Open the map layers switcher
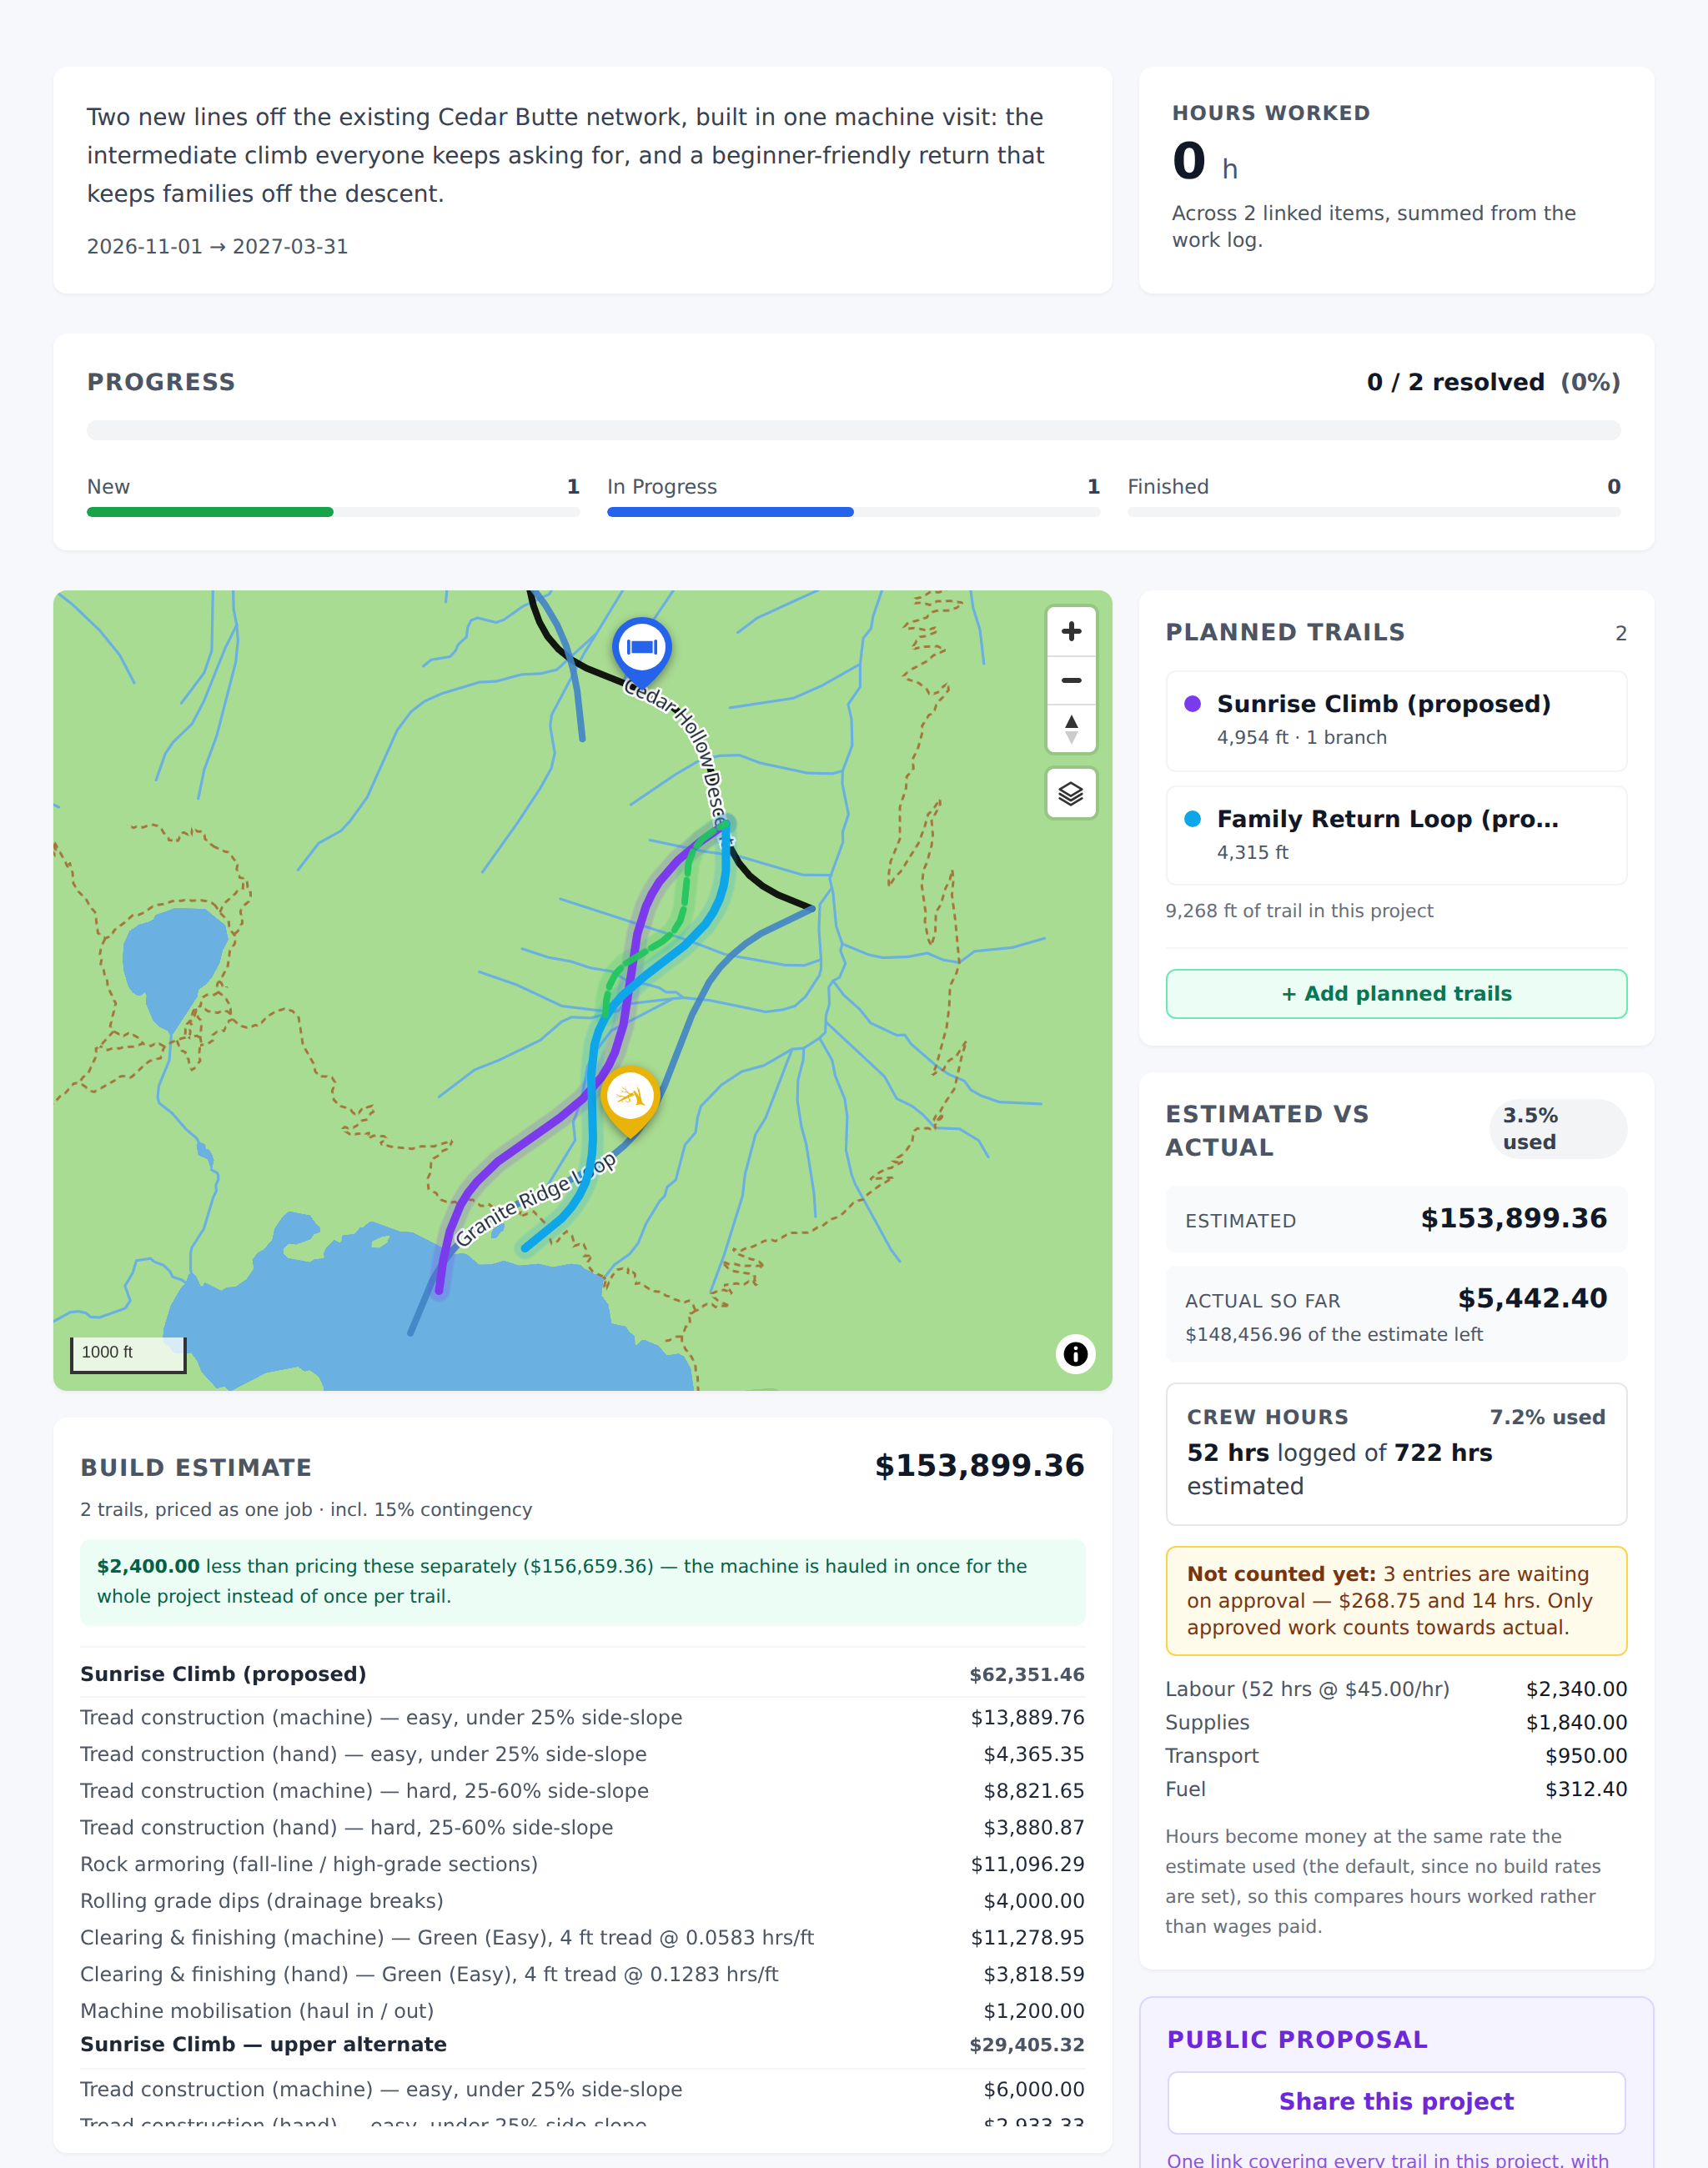The height and width of the screenshot is (2168, 1708). point(1071,794)
